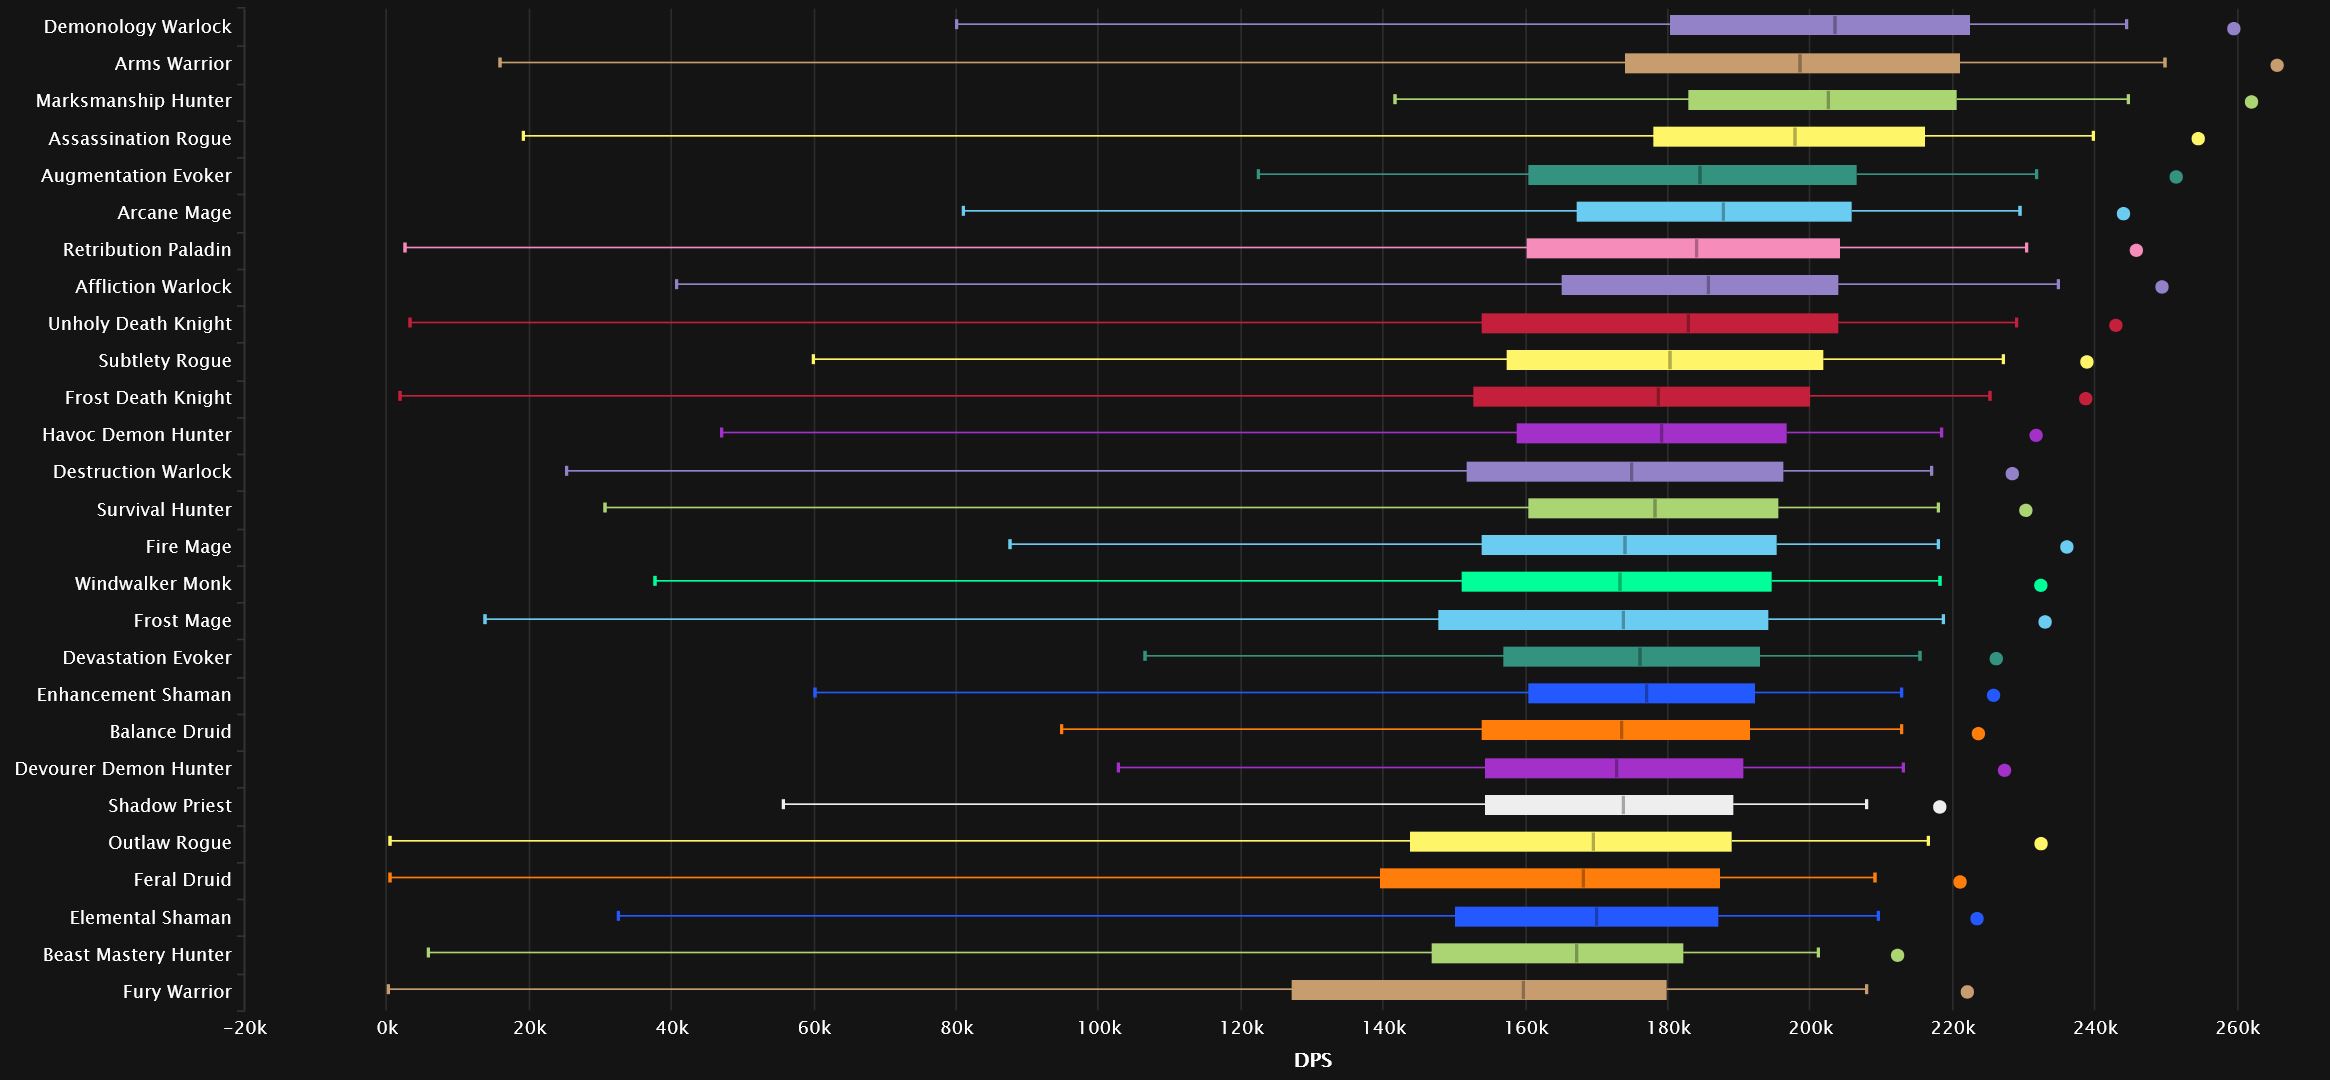The width and height of the screenshot is (2330, 1080).
Task: Select the DPS axis title
Action: point(1313,1060)
